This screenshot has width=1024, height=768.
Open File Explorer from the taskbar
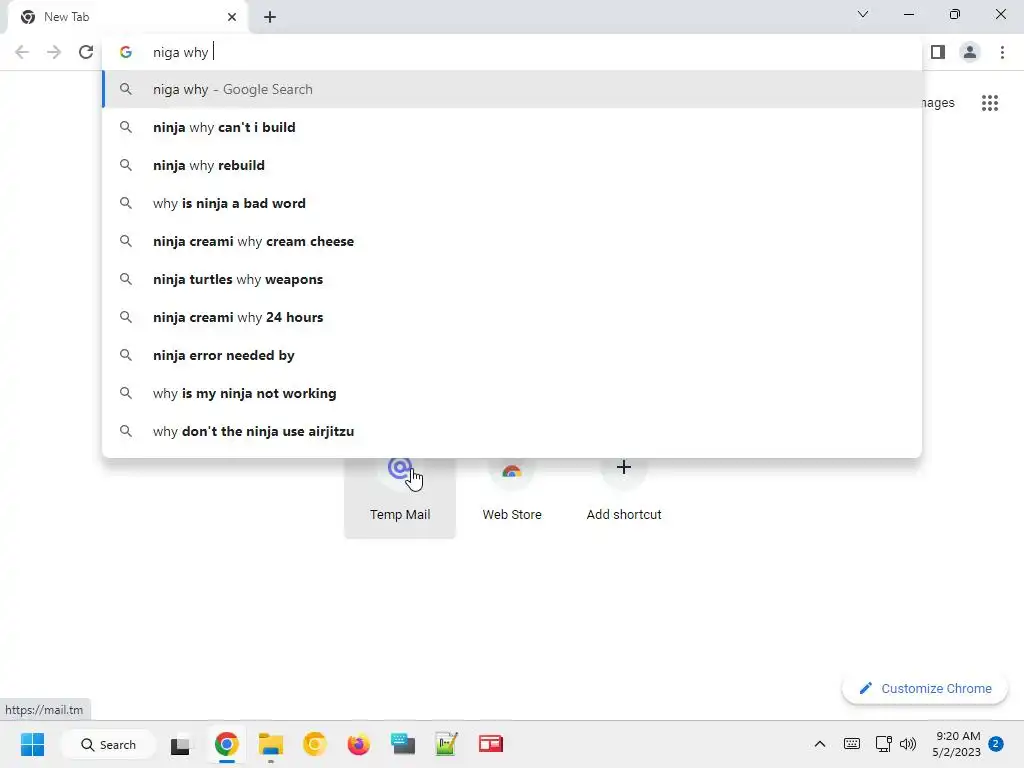click(x=270, y=744)
